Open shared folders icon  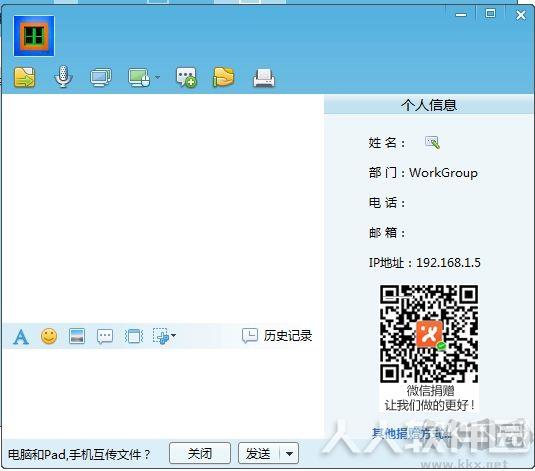[223, 77]
